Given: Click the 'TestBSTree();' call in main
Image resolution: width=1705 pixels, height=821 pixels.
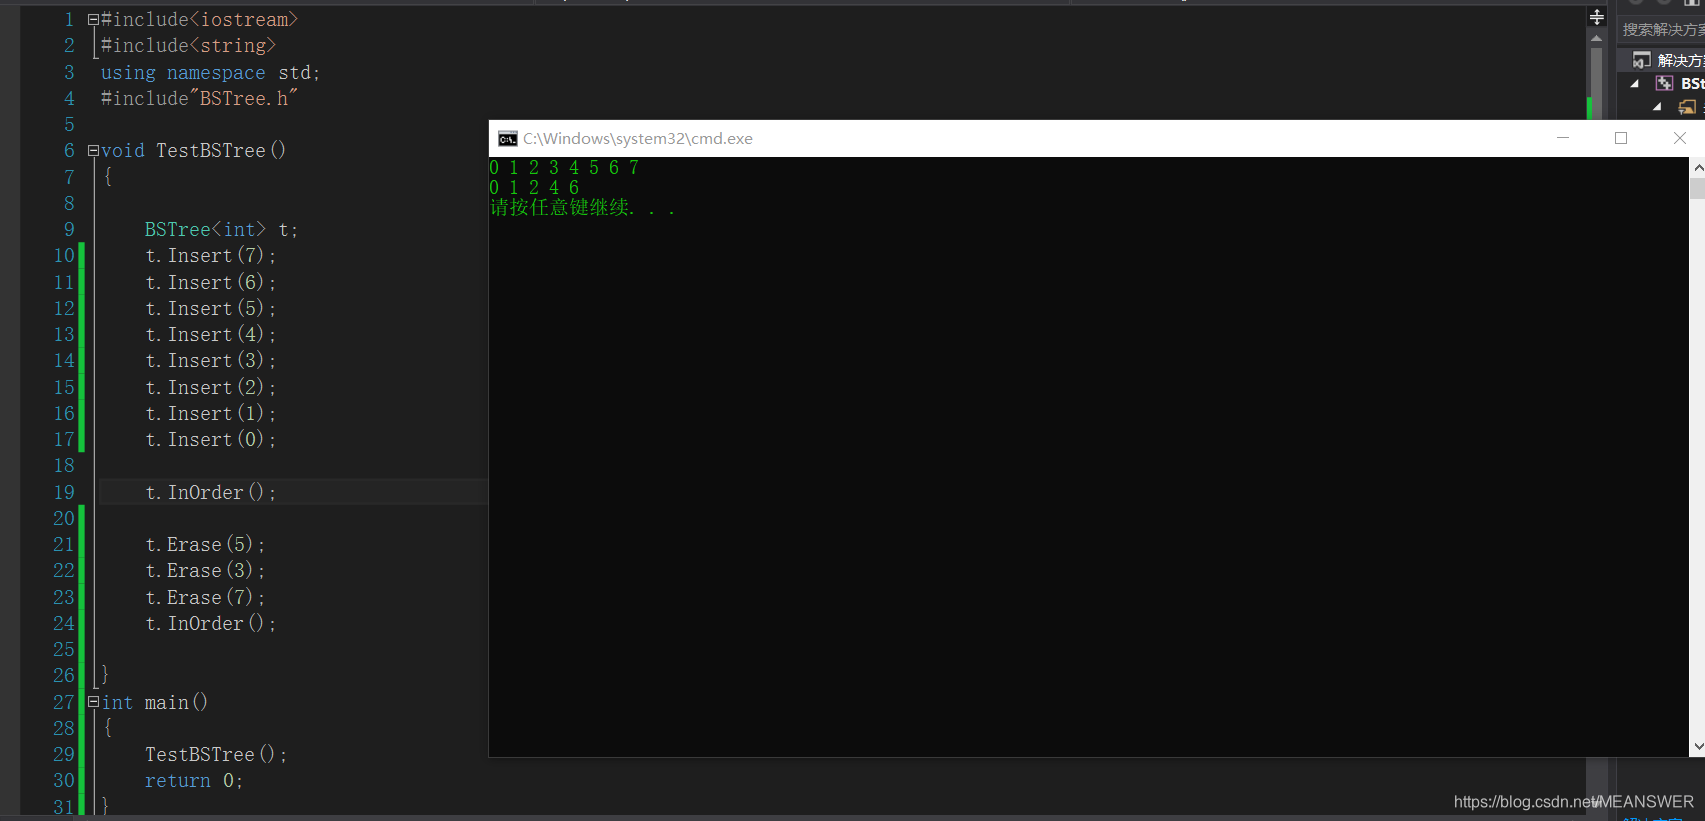Looking at the screenshot, I should click(215, 755).
